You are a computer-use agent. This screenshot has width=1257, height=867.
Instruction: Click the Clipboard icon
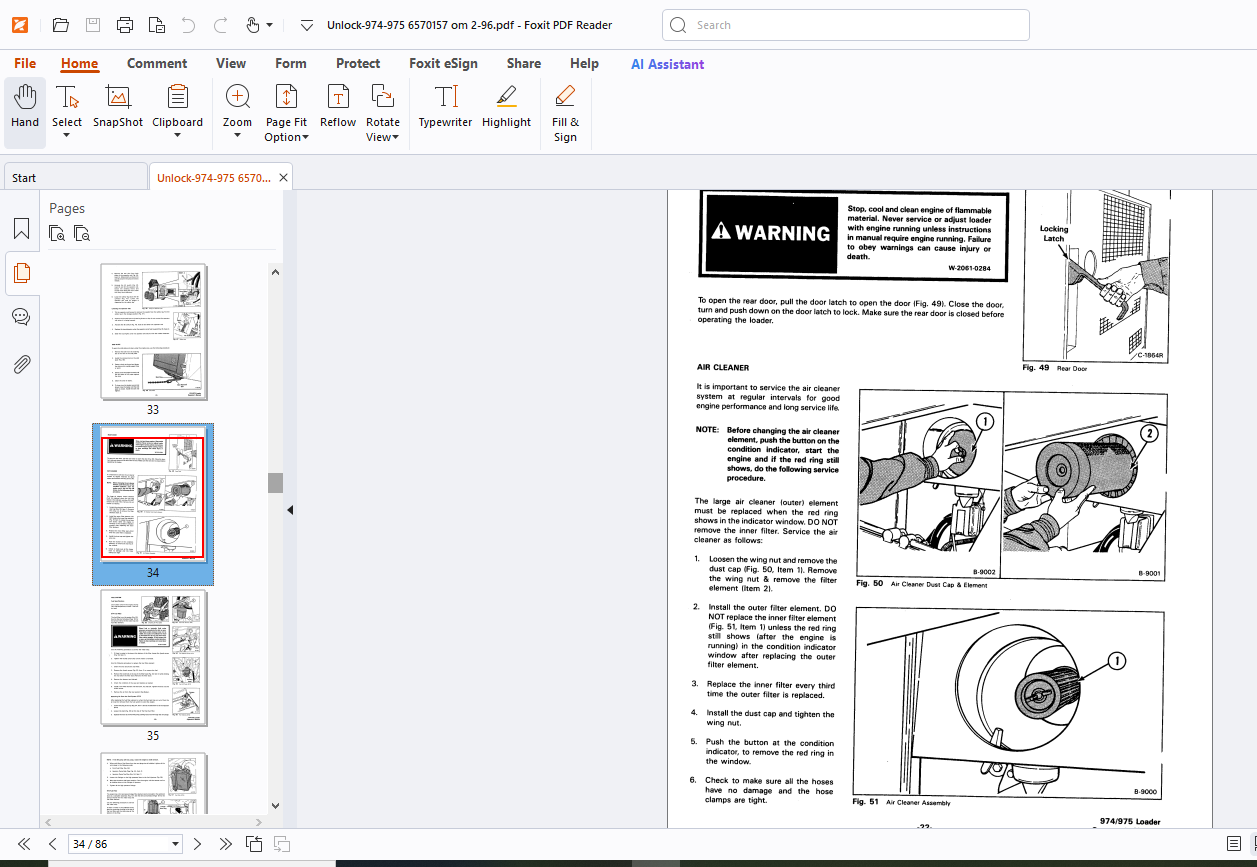(x=177, y=97)
